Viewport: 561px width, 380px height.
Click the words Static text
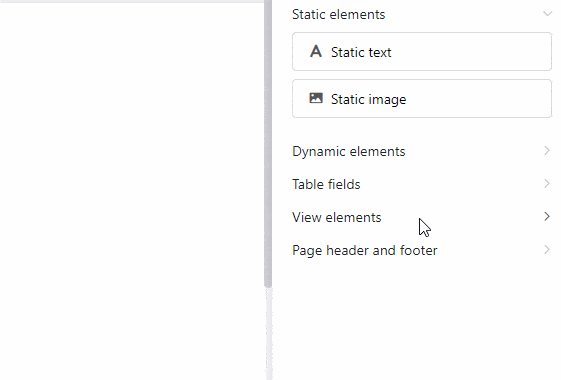click(361, 52)
